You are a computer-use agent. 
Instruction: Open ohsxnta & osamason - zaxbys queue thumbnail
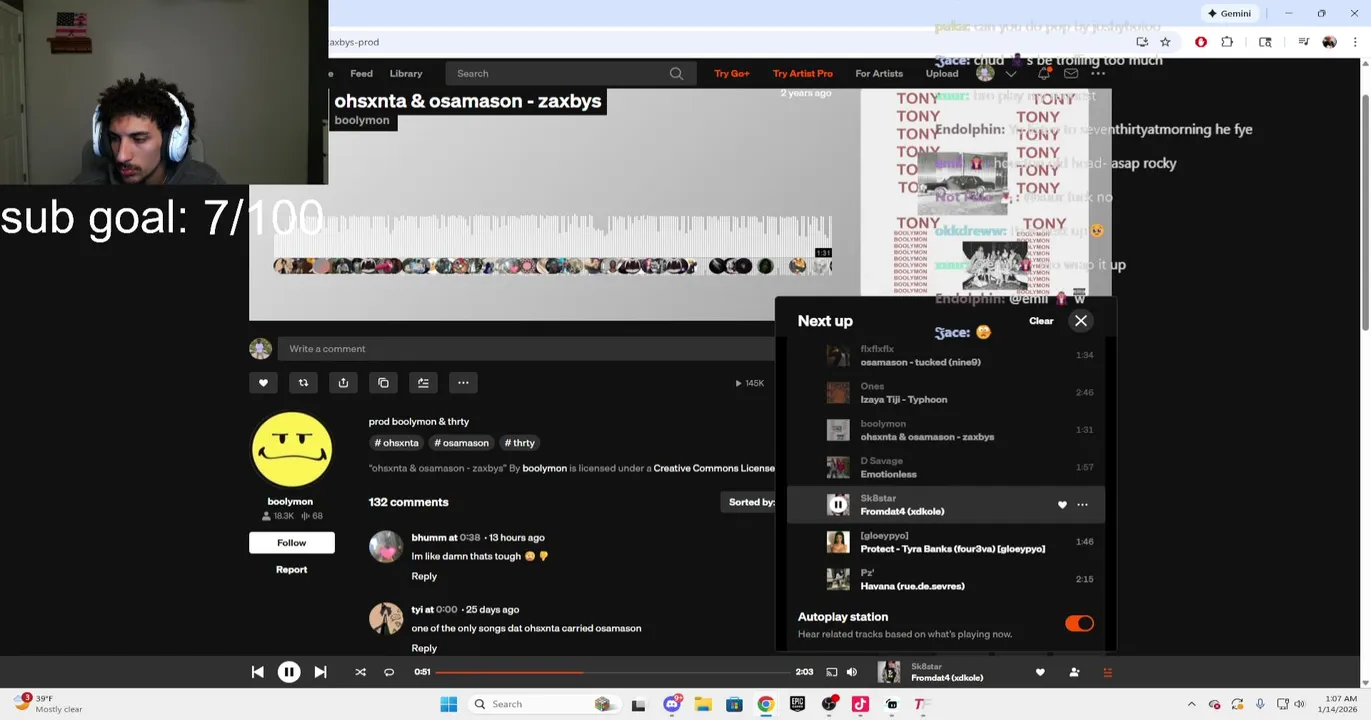pyautogui.click(x=838, y=430)
